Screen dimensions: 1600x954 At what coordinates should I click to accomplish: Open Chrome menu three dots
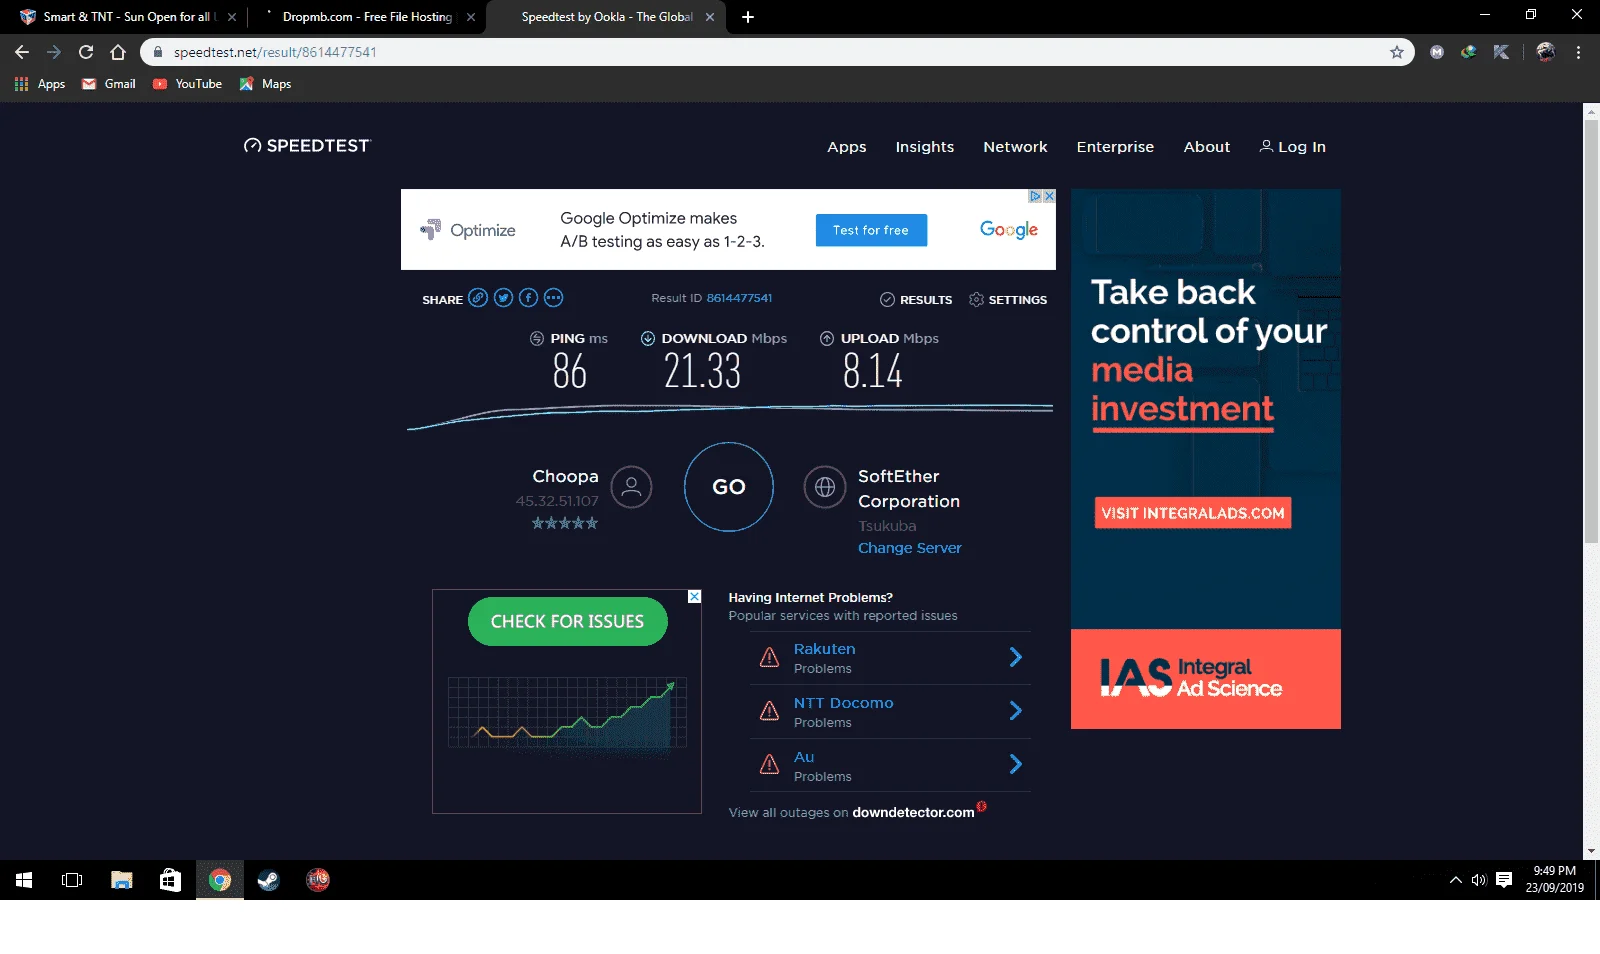(x=1578, y=52)
